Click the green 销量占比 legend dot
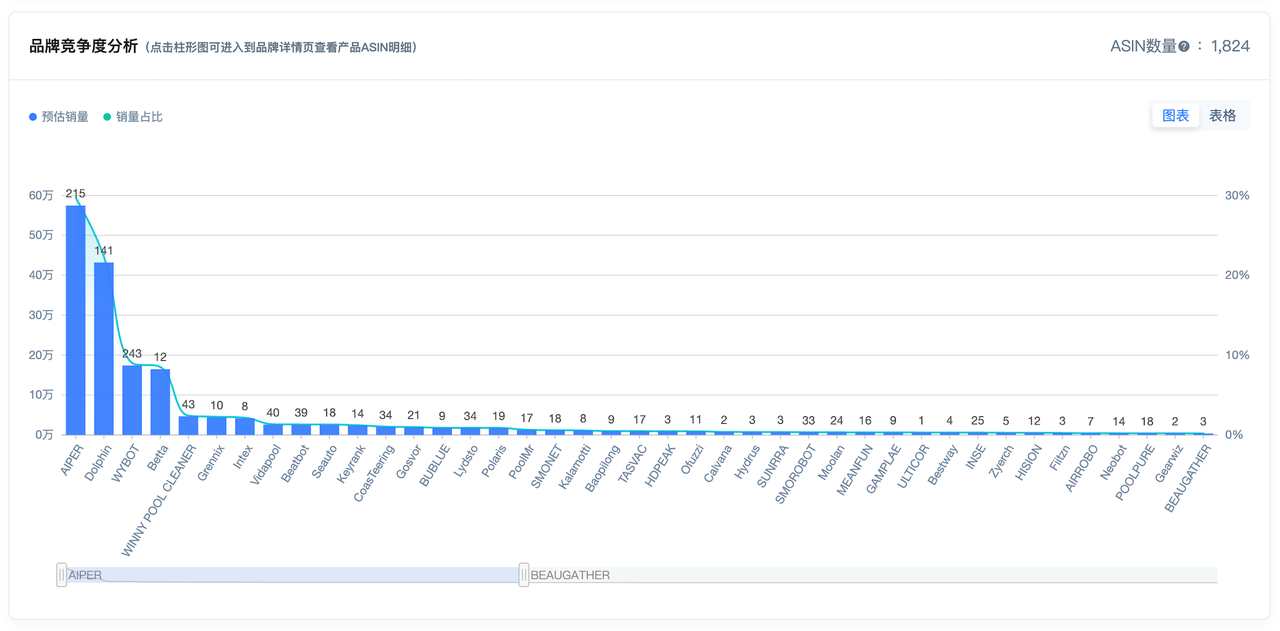 (108, 117)
